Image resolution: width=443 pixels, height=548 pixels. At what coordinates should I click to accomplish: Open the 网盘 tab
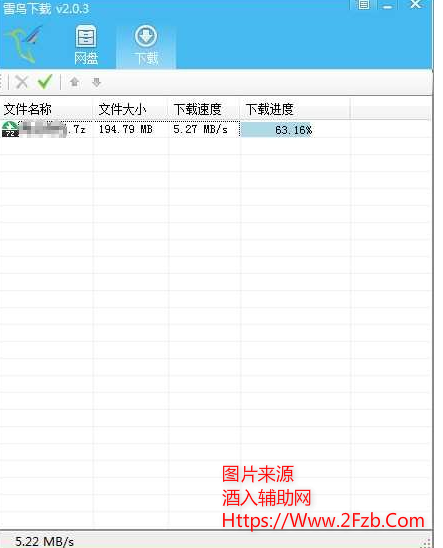click(x=86, y=45)
